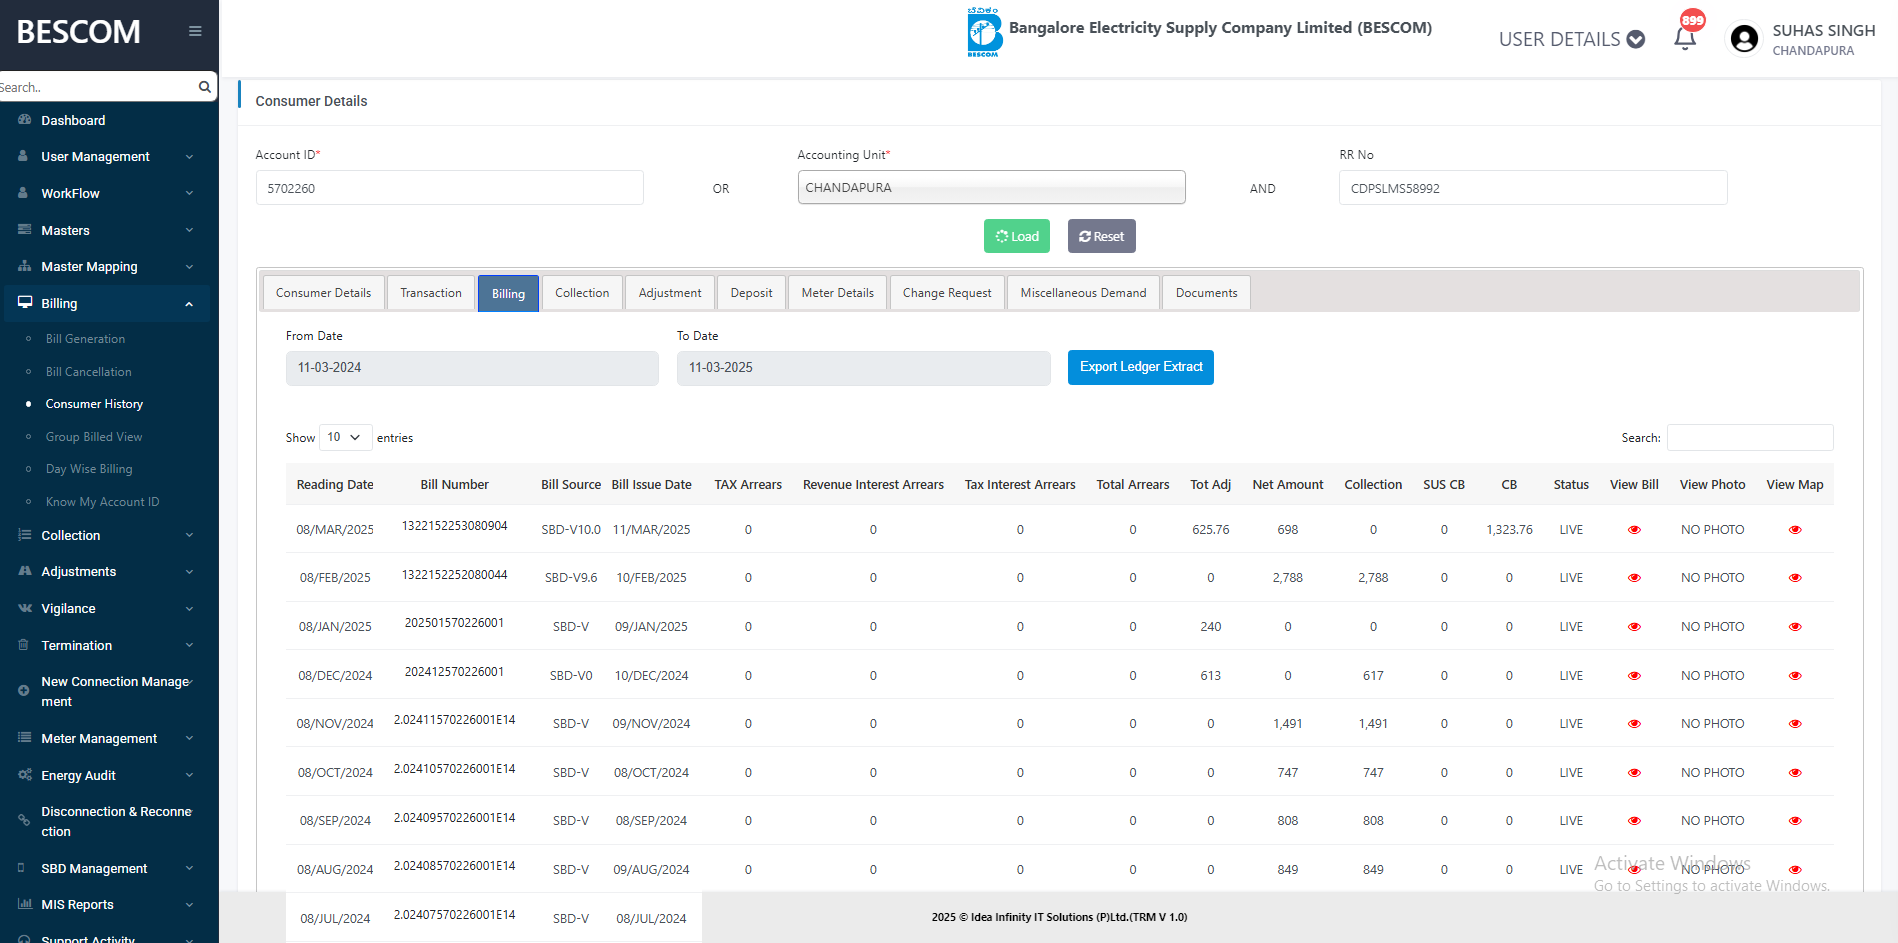
Task: Expand Energy Audit menu
Action: (x=109, y=776)
